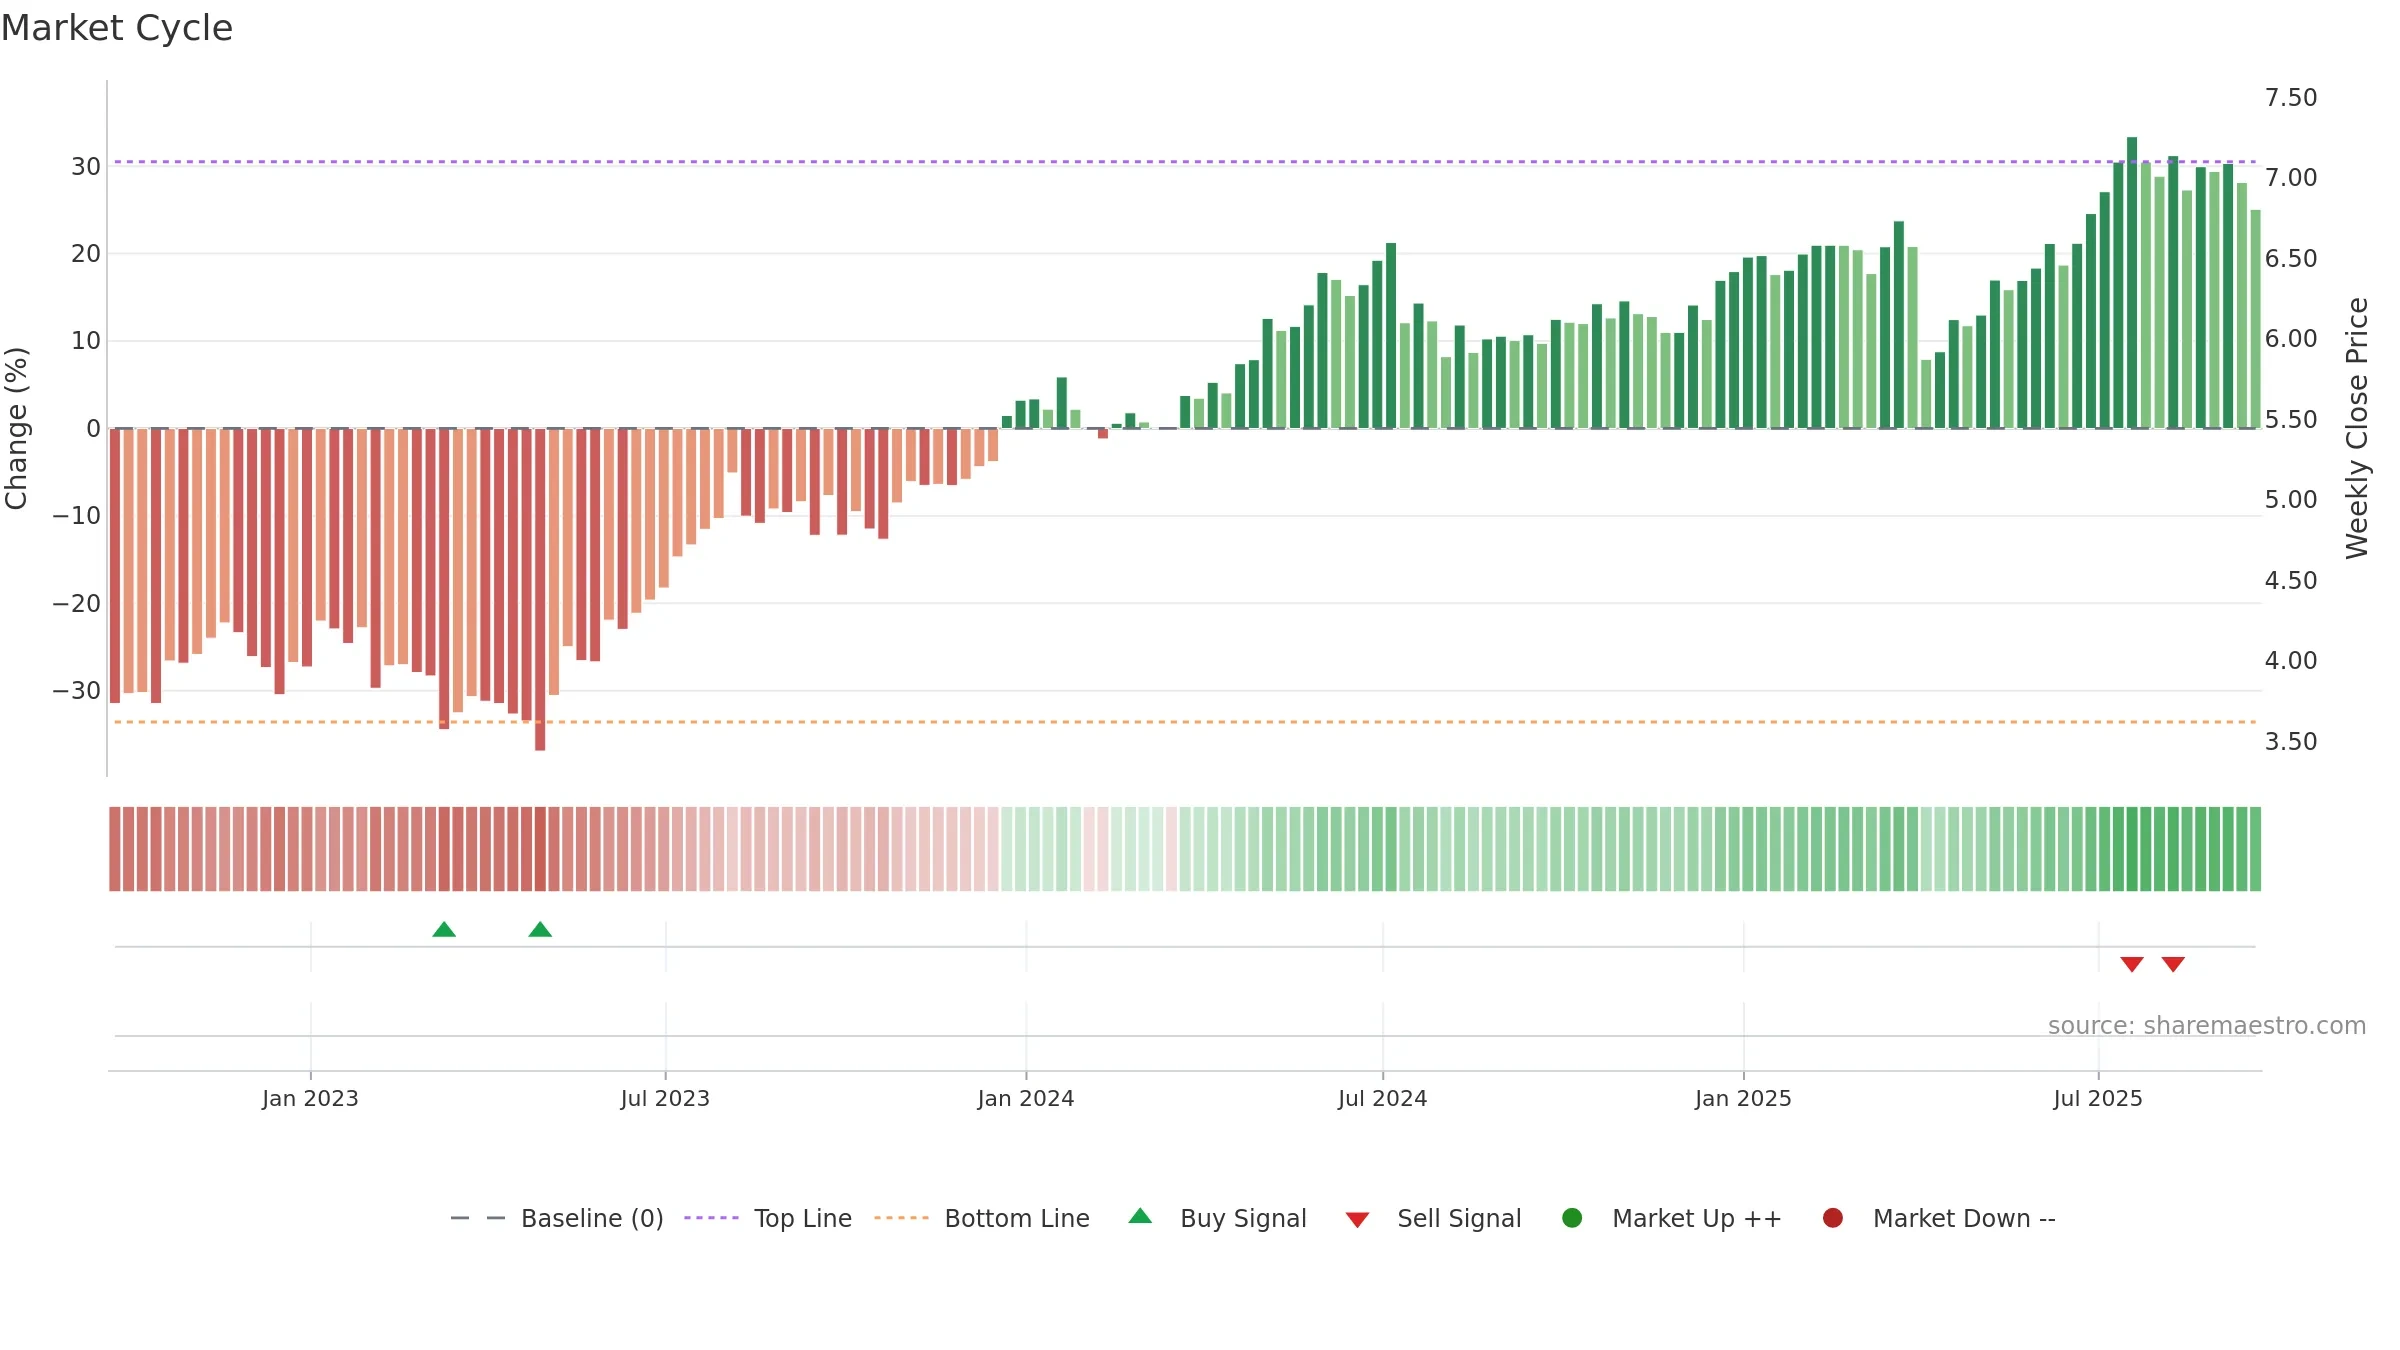Toggle the Sell Signal legend entry
The height and width of the screenshot is (1350, 2400).
click(x=1433, y=1218)
